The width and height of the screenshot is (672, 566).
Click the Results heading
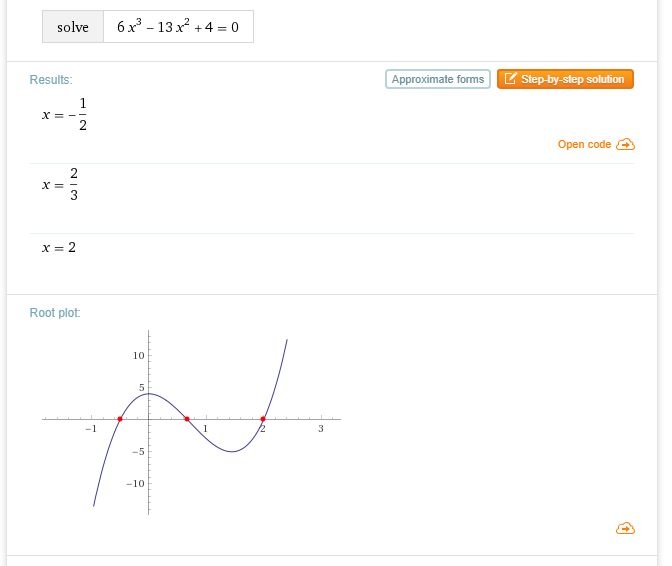[x=51, y=80]
